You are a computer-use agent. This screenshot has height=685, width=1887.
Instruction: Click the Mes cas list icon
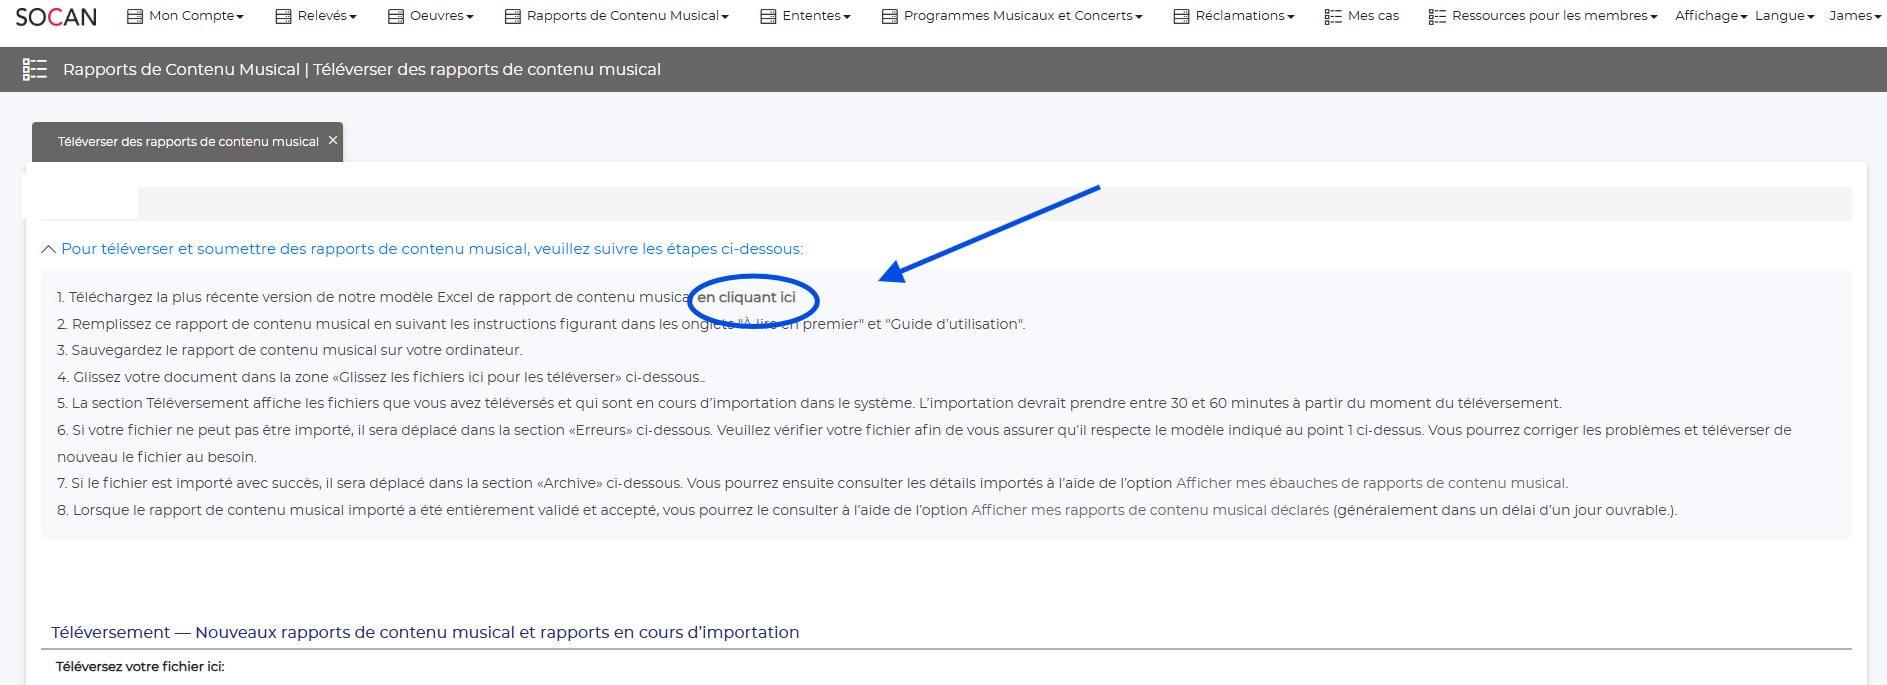[1333, 16]
